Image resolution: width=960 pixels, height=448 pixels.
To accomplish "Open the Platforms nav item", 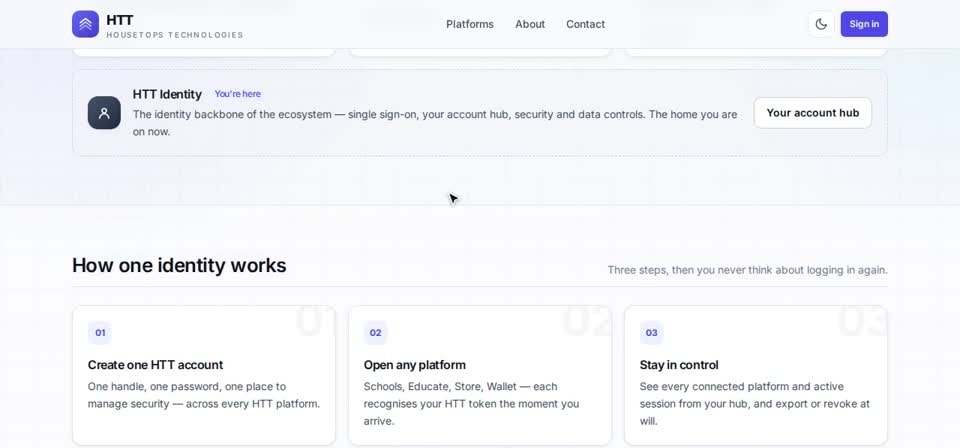I will 470,24.
